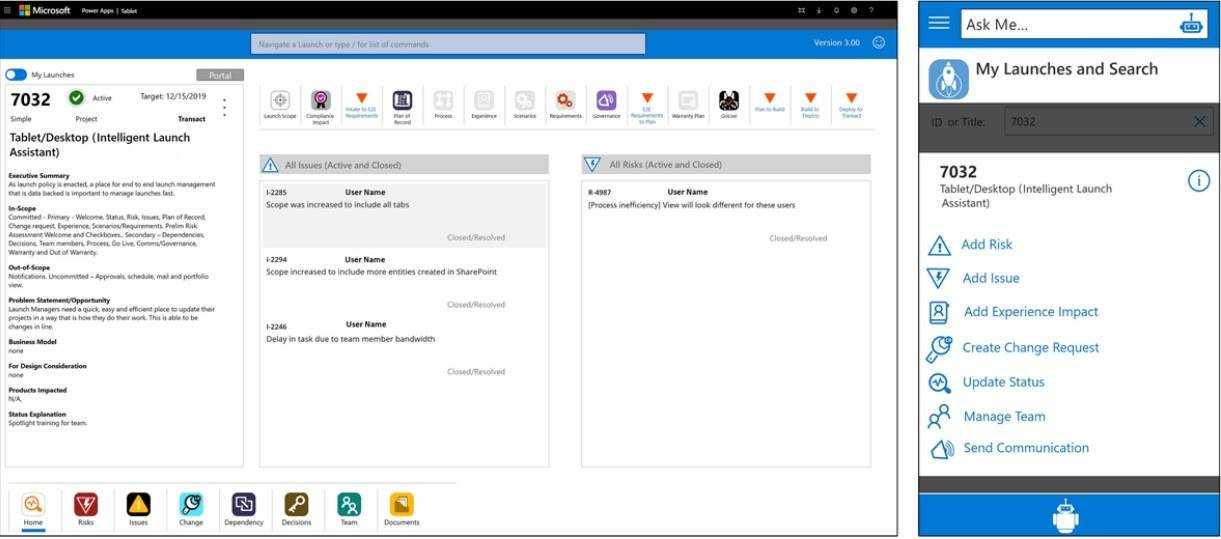
Task: Select the Requirements gears icon
Action: (565, 101)
